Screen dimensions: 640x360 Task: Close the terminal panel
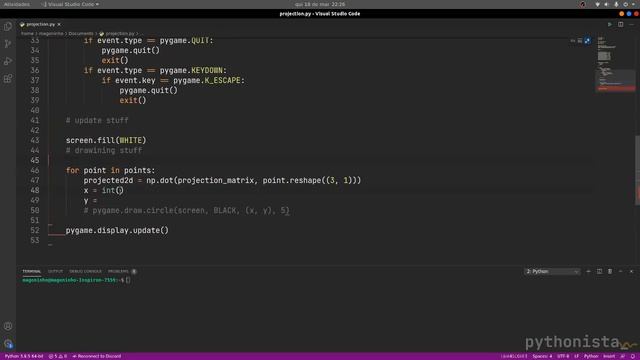click(x=631, y=271)
